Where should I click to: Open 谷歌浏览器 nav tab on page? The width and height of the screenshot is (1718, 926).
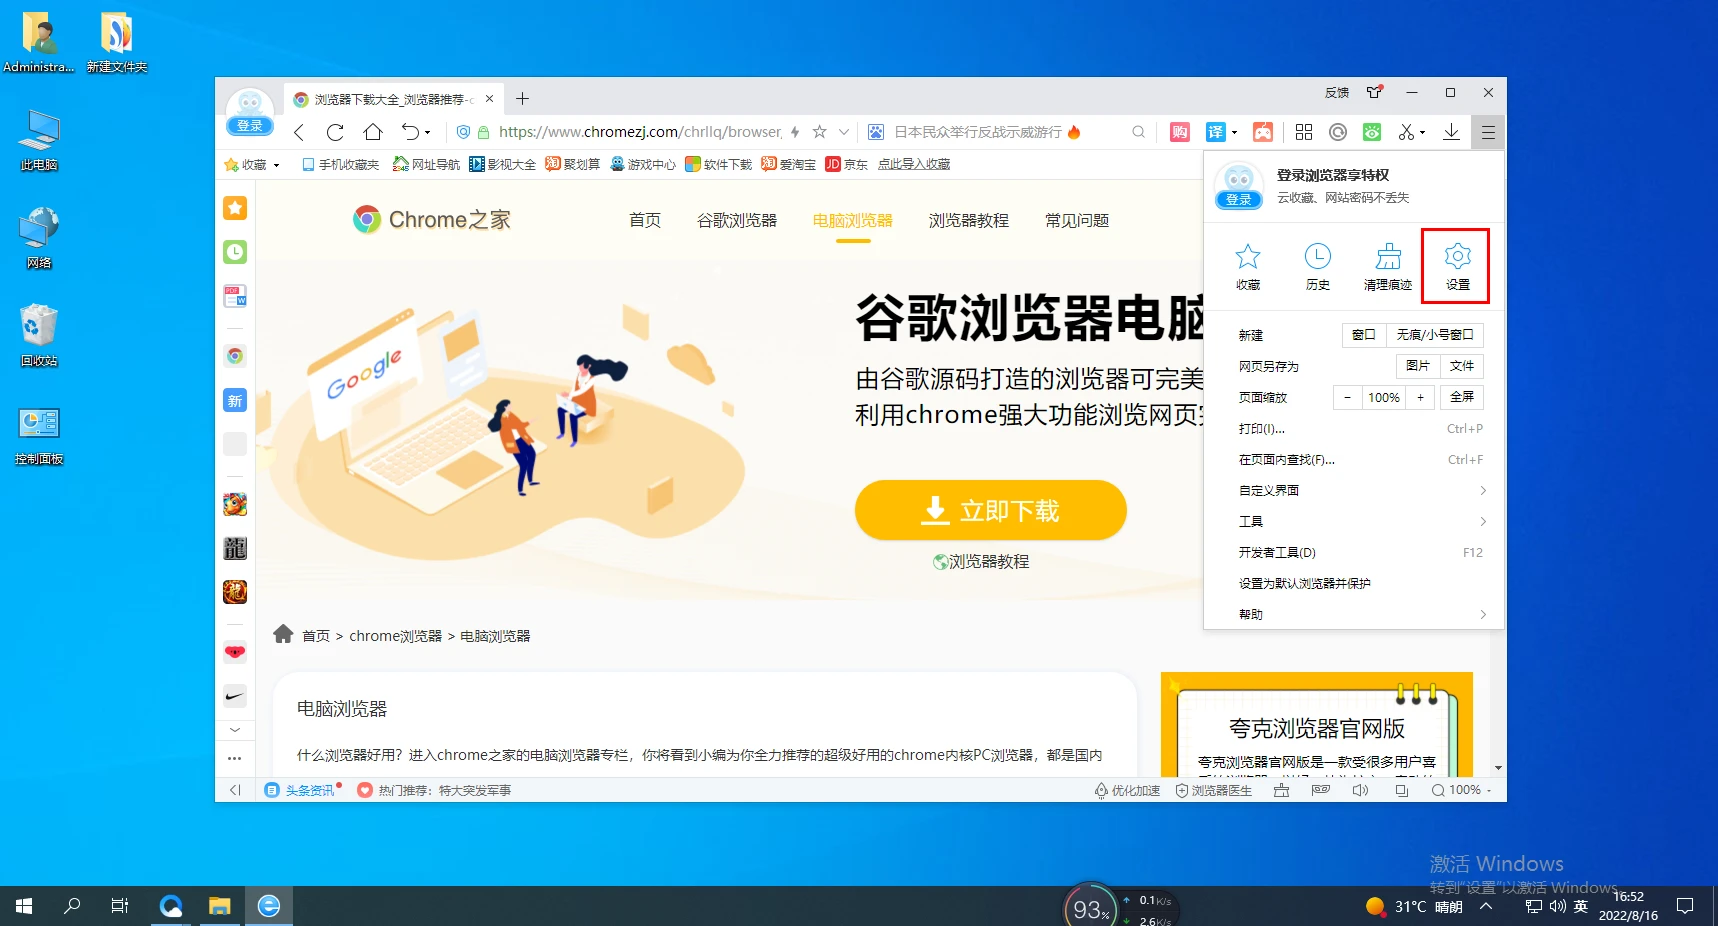point(737,220)
